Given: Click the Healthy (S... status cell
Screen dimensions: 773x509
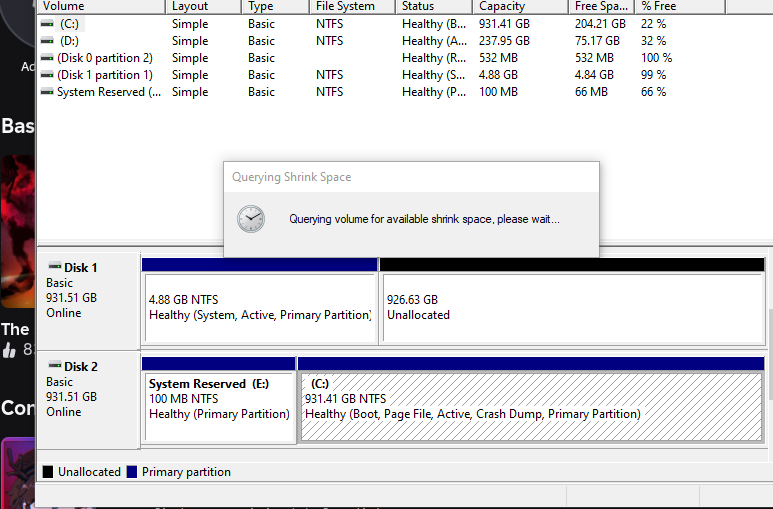Looking at the screenshot, I should 433,74.
